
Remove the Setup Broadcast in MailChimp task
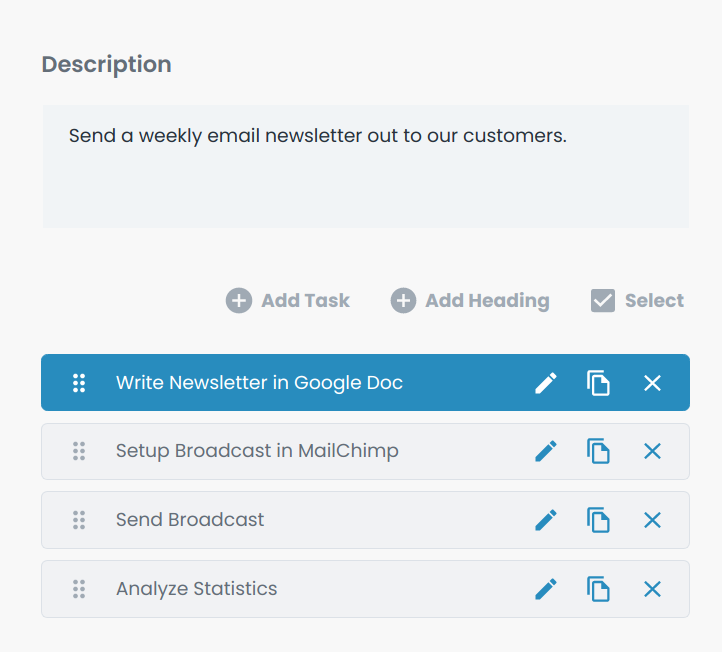(x=652, y=451)
